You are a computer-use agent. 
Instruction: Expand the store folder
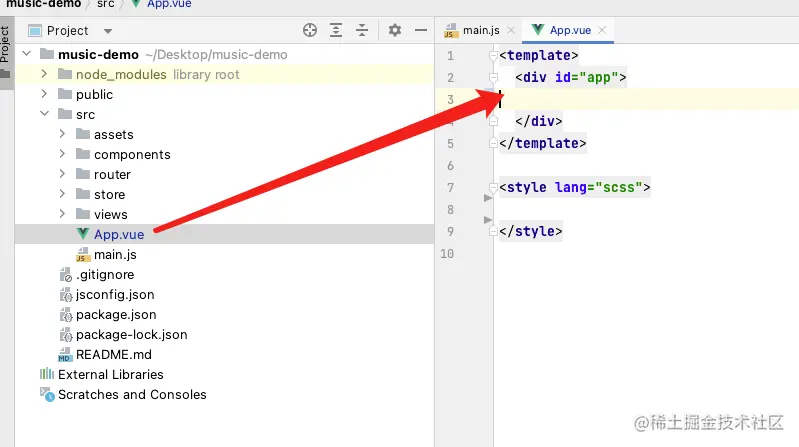coord(62,194)
